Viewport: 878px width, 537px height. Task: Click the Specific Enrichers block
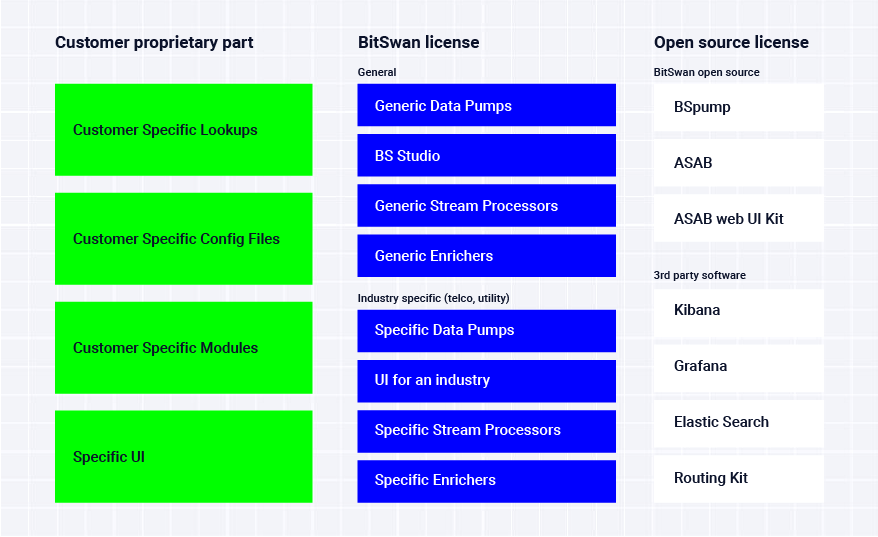point(487,482)
